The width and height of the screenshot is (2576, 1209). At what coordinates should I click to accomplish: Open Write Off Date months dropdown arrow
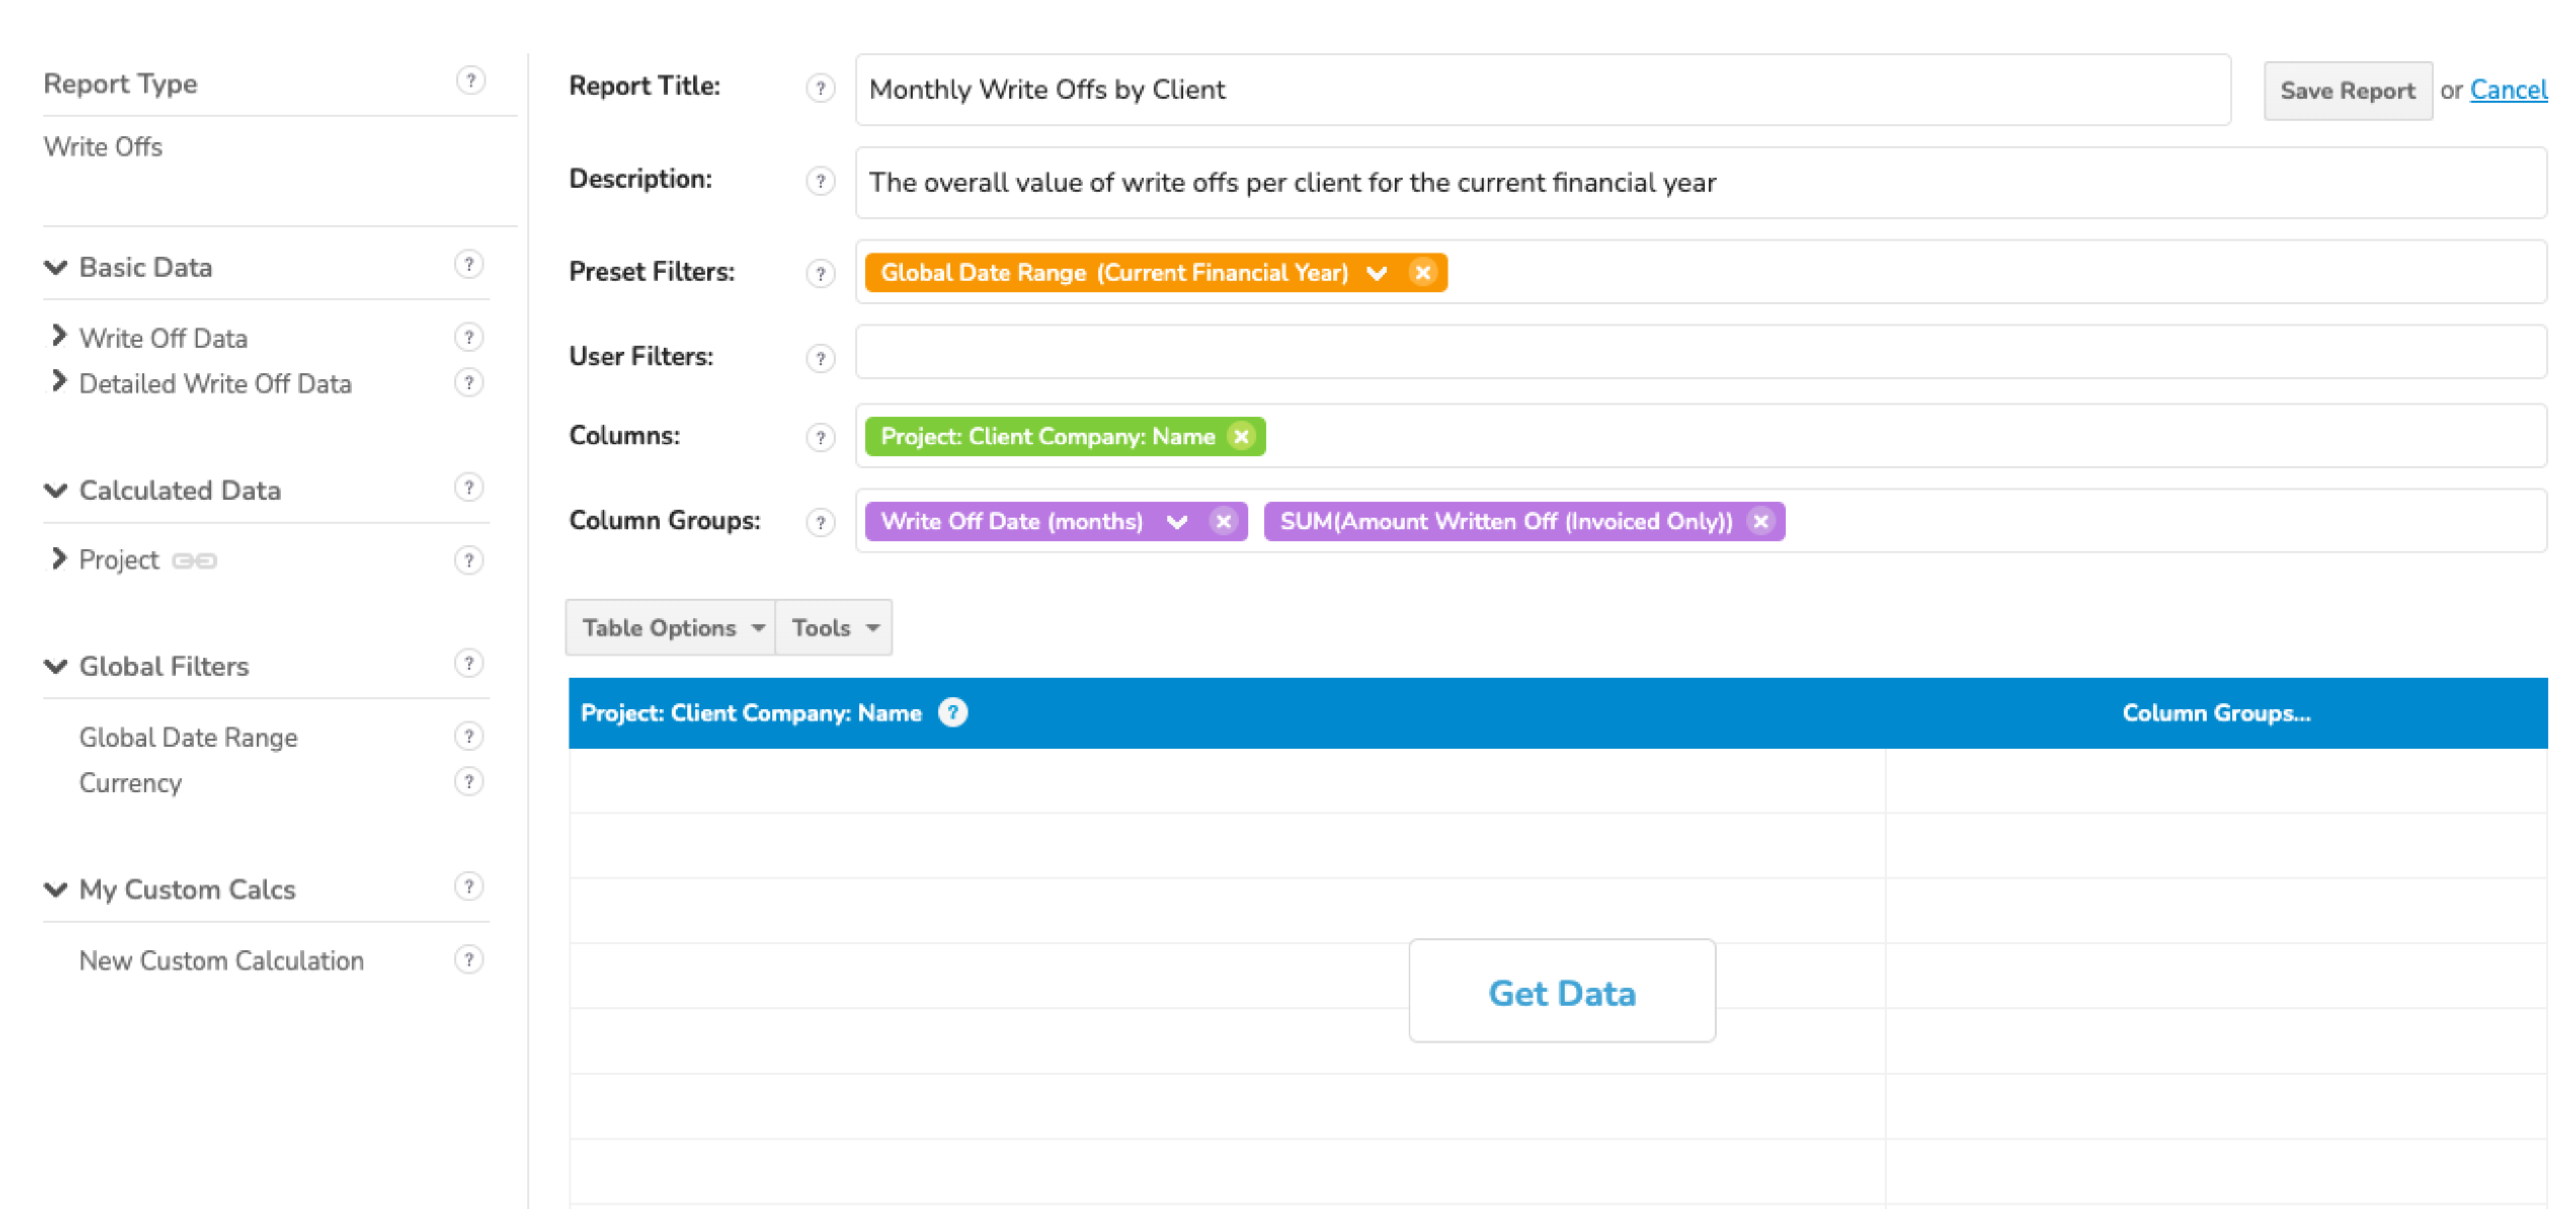[1177, 521]
